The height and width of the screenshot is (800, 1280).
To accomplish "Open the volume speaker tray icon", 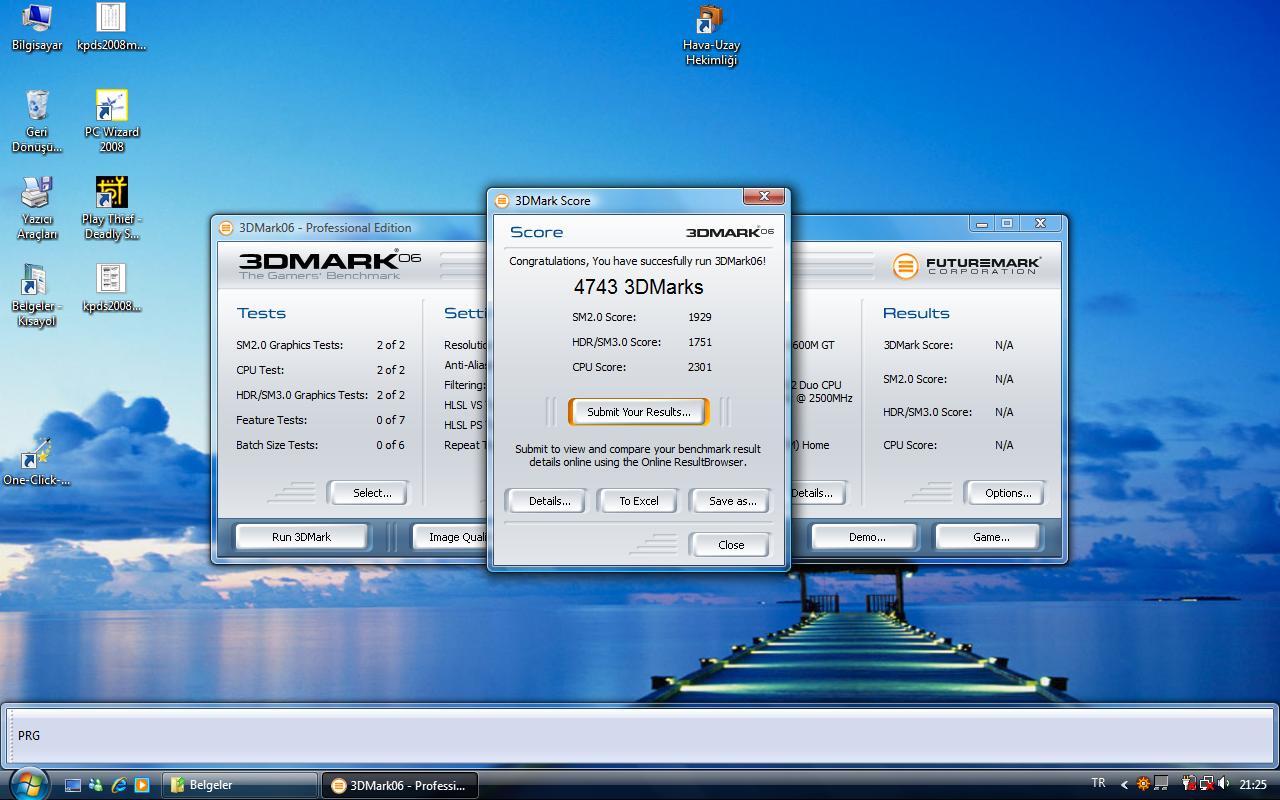I will pos(1225,784).
